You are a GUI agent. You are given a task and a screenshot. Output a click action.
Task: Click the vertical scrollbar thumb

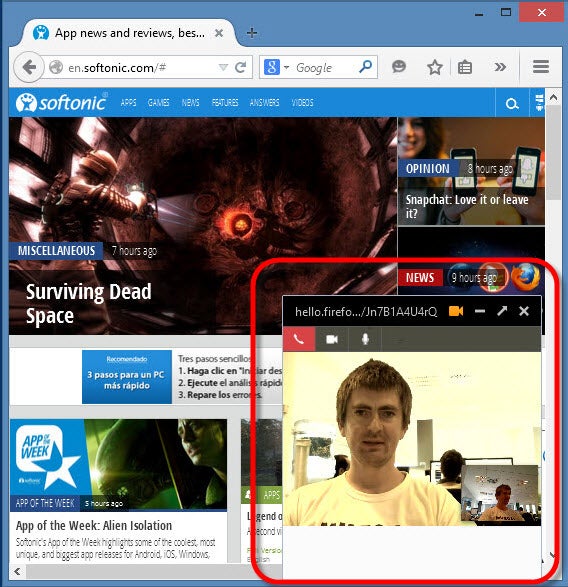[553, 153]
